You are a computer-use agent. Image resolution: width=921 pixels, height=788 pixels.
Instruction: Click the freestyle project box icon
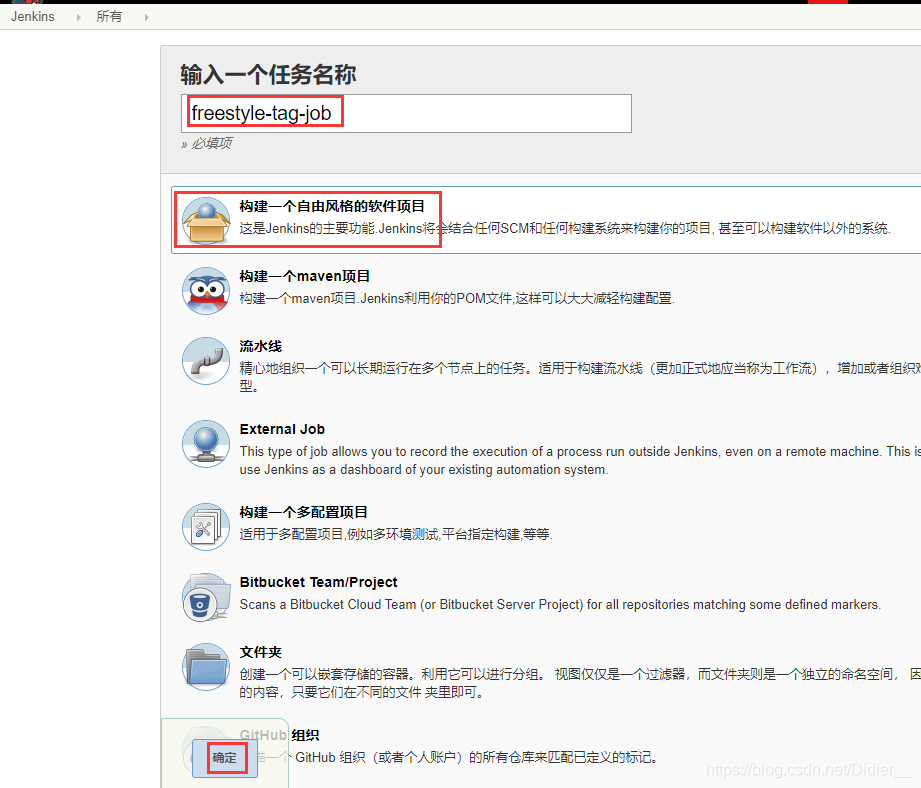coord(206,220)
